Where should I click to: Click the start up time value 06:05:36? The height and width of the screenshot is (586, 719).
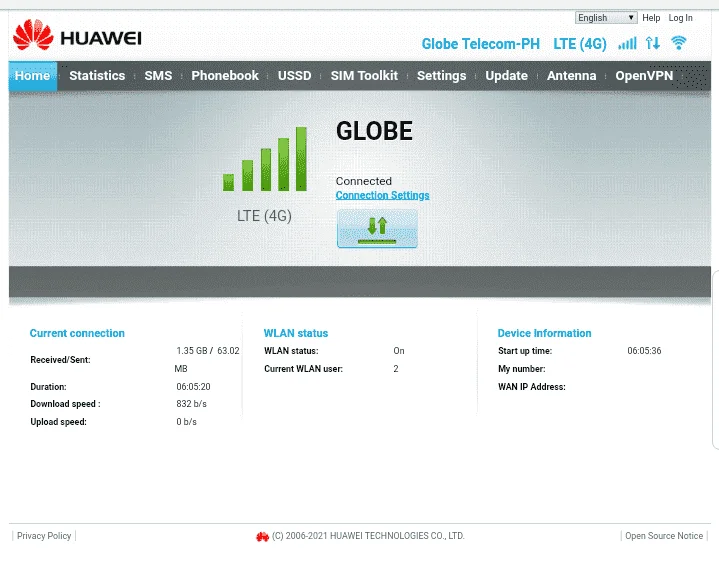[644, 351]
